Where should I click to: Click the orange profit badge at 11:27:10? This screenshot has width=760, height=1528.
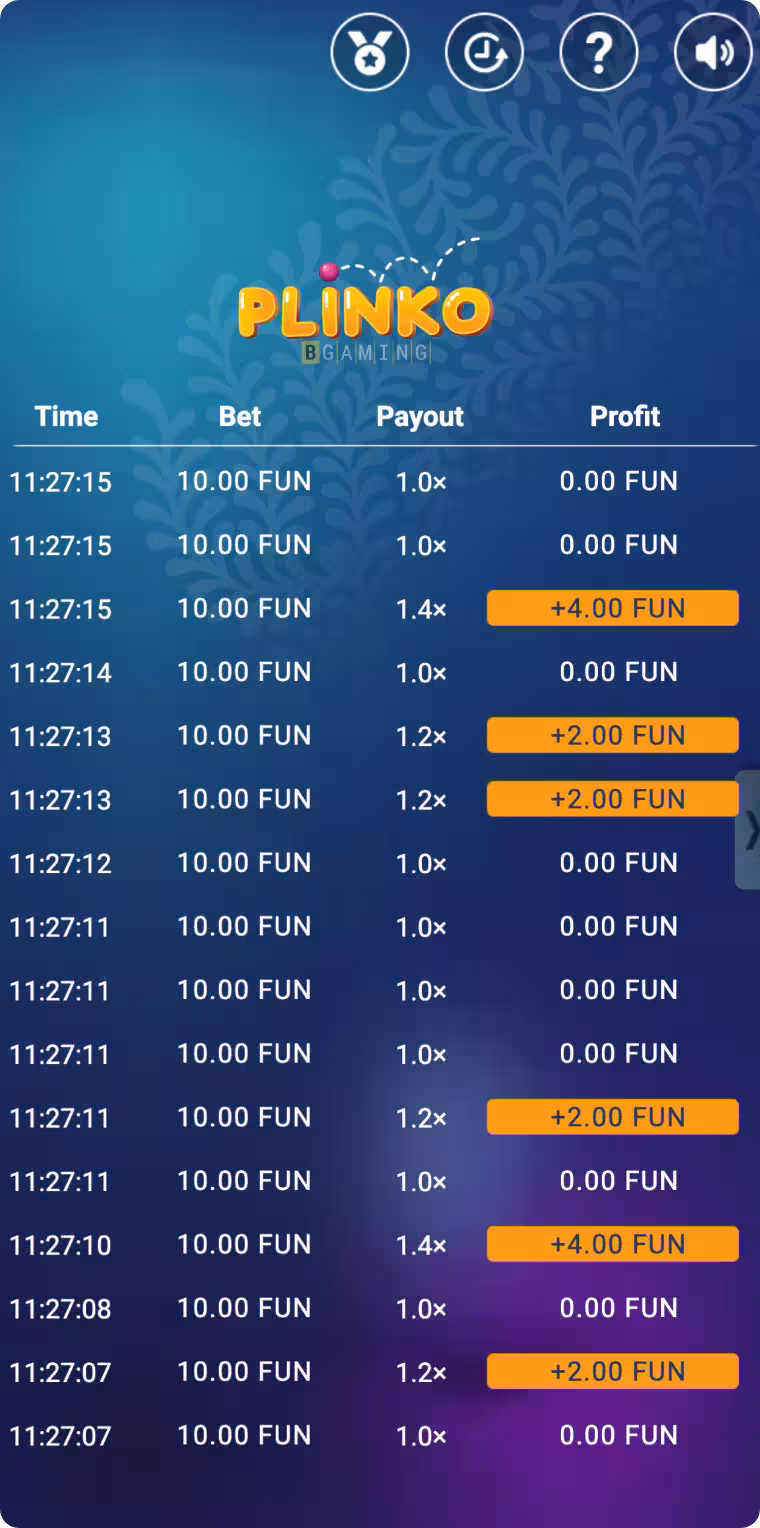click(612, 1244)
